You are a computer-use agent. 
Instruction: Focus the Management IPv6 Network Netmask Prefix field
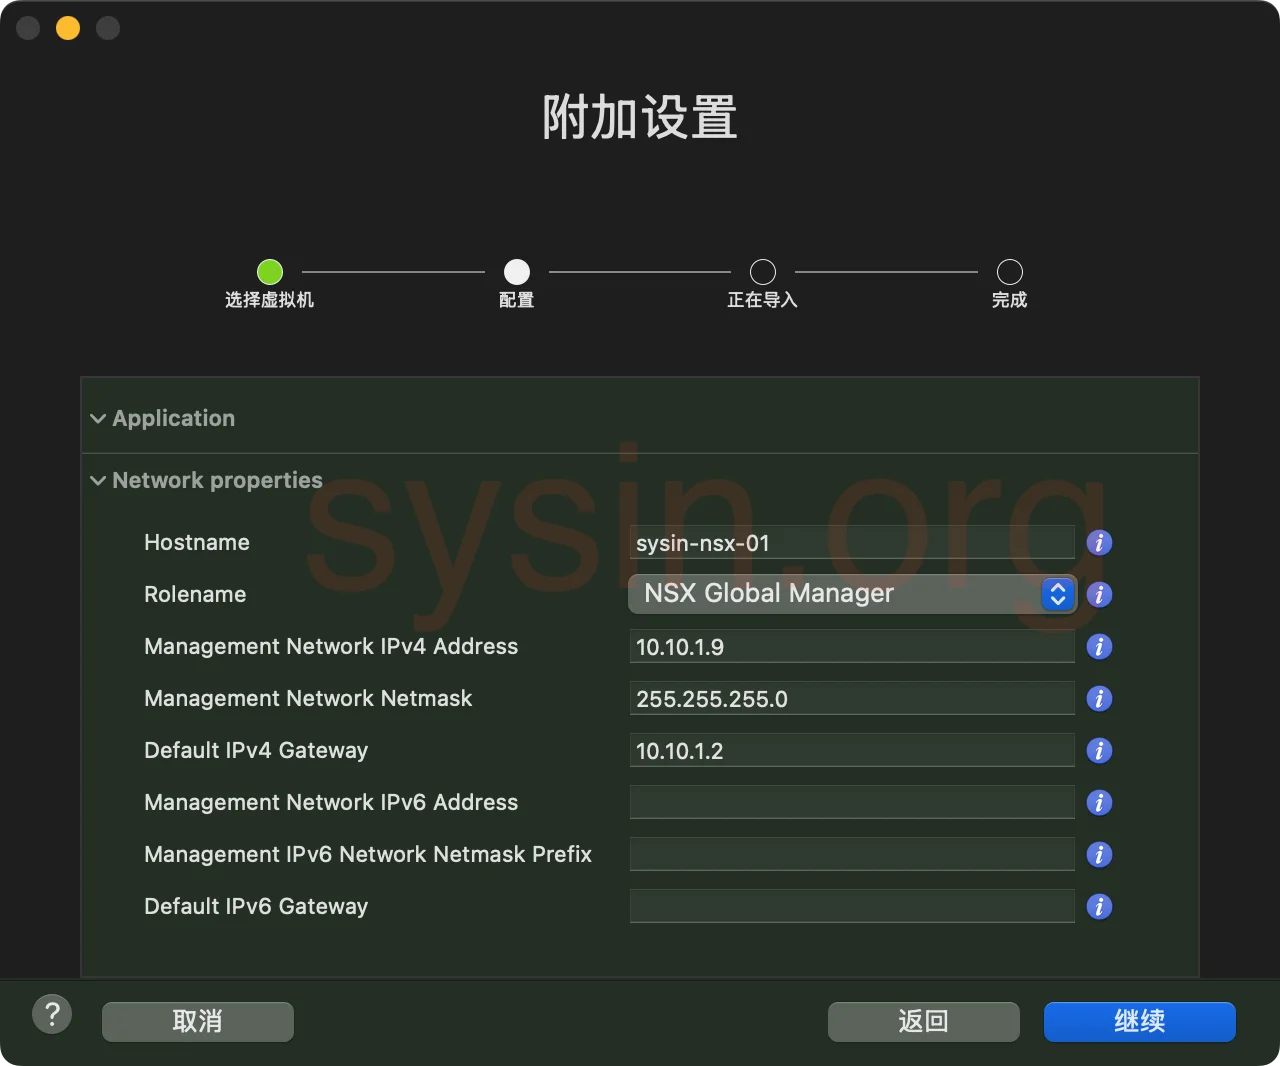(x=852, y=855)
